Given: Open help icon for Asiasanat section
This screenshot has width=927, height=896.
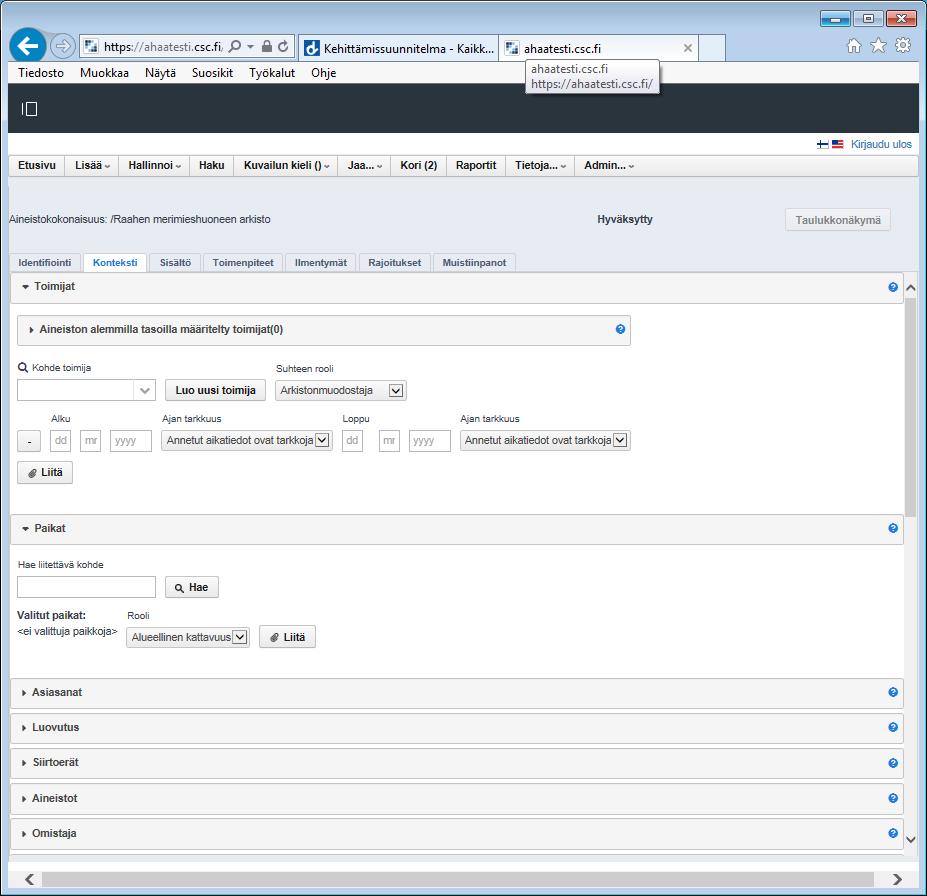Looking at the screenshot, I should [893, 692].
